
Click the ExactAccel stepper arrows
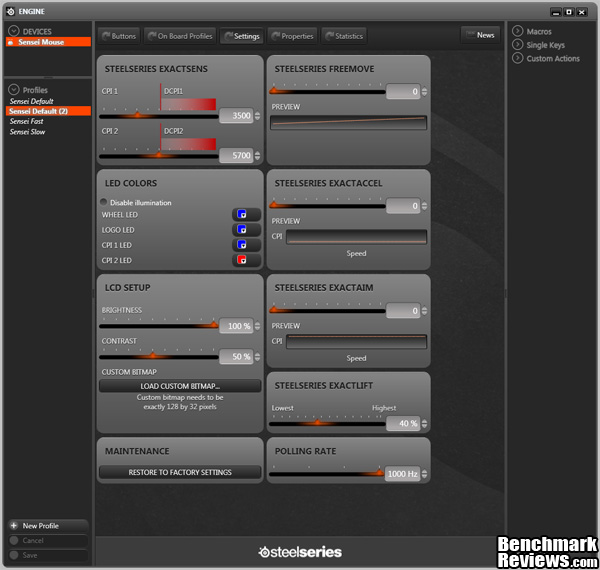[x=424, y=206]
